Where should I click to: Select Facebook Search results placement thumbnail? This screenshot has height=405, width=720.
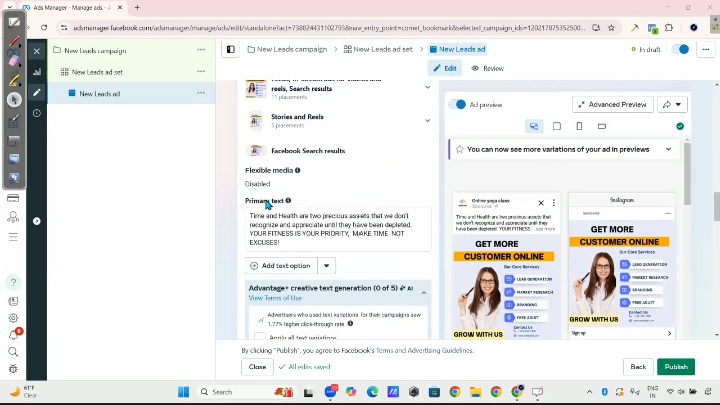pyautogui.click(x=256, y=150)
